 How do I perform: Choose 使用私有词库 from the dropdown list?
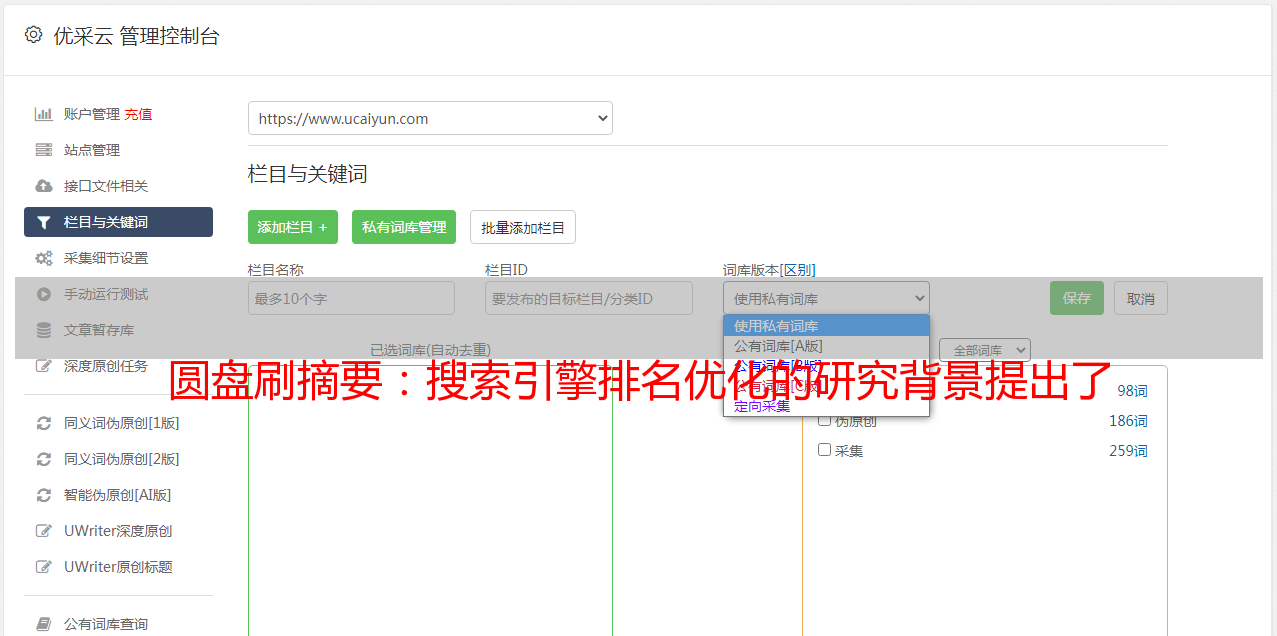click(826, 326)
